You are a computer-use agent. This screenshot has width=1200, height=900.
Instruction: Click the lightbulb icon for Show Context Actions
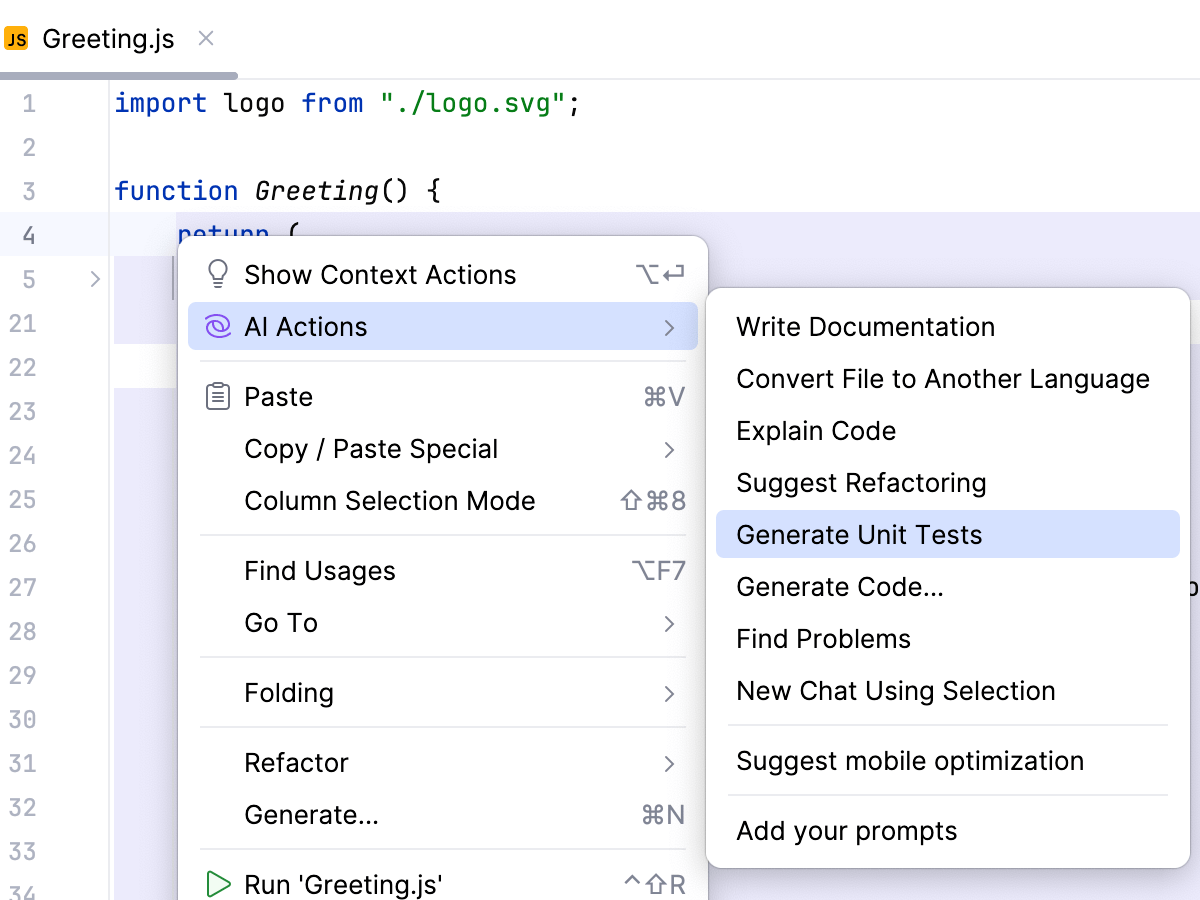pyautogui.click(x=217, y=273)
